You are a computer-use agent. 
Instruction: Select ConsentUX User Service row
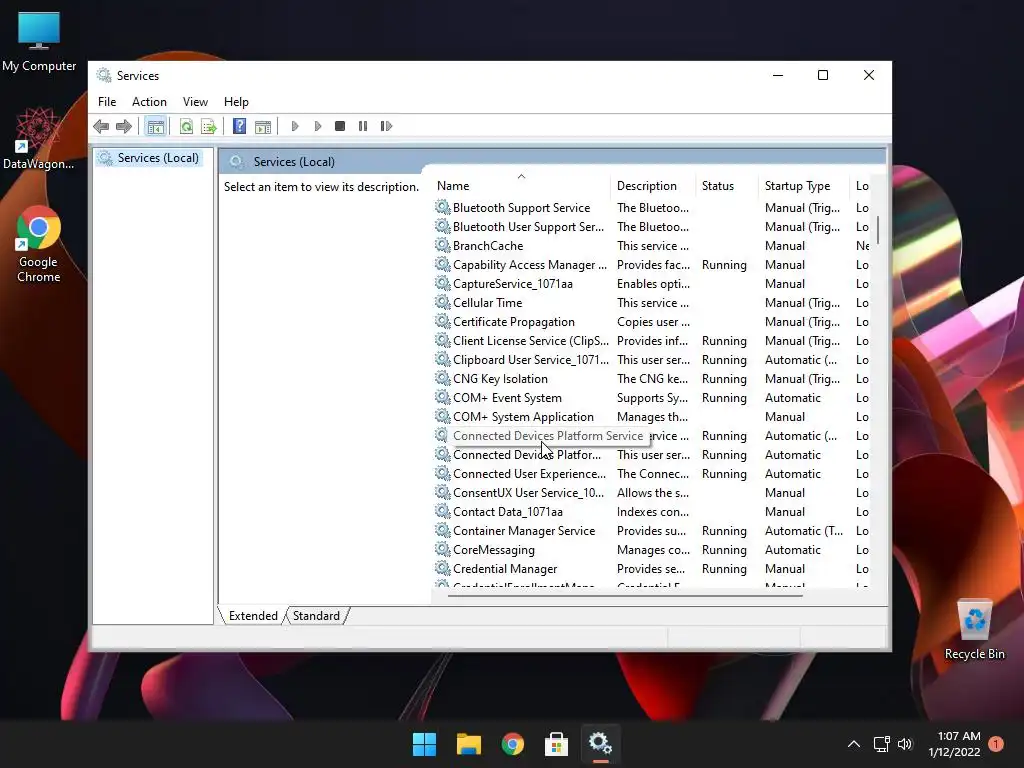[652, 492]
